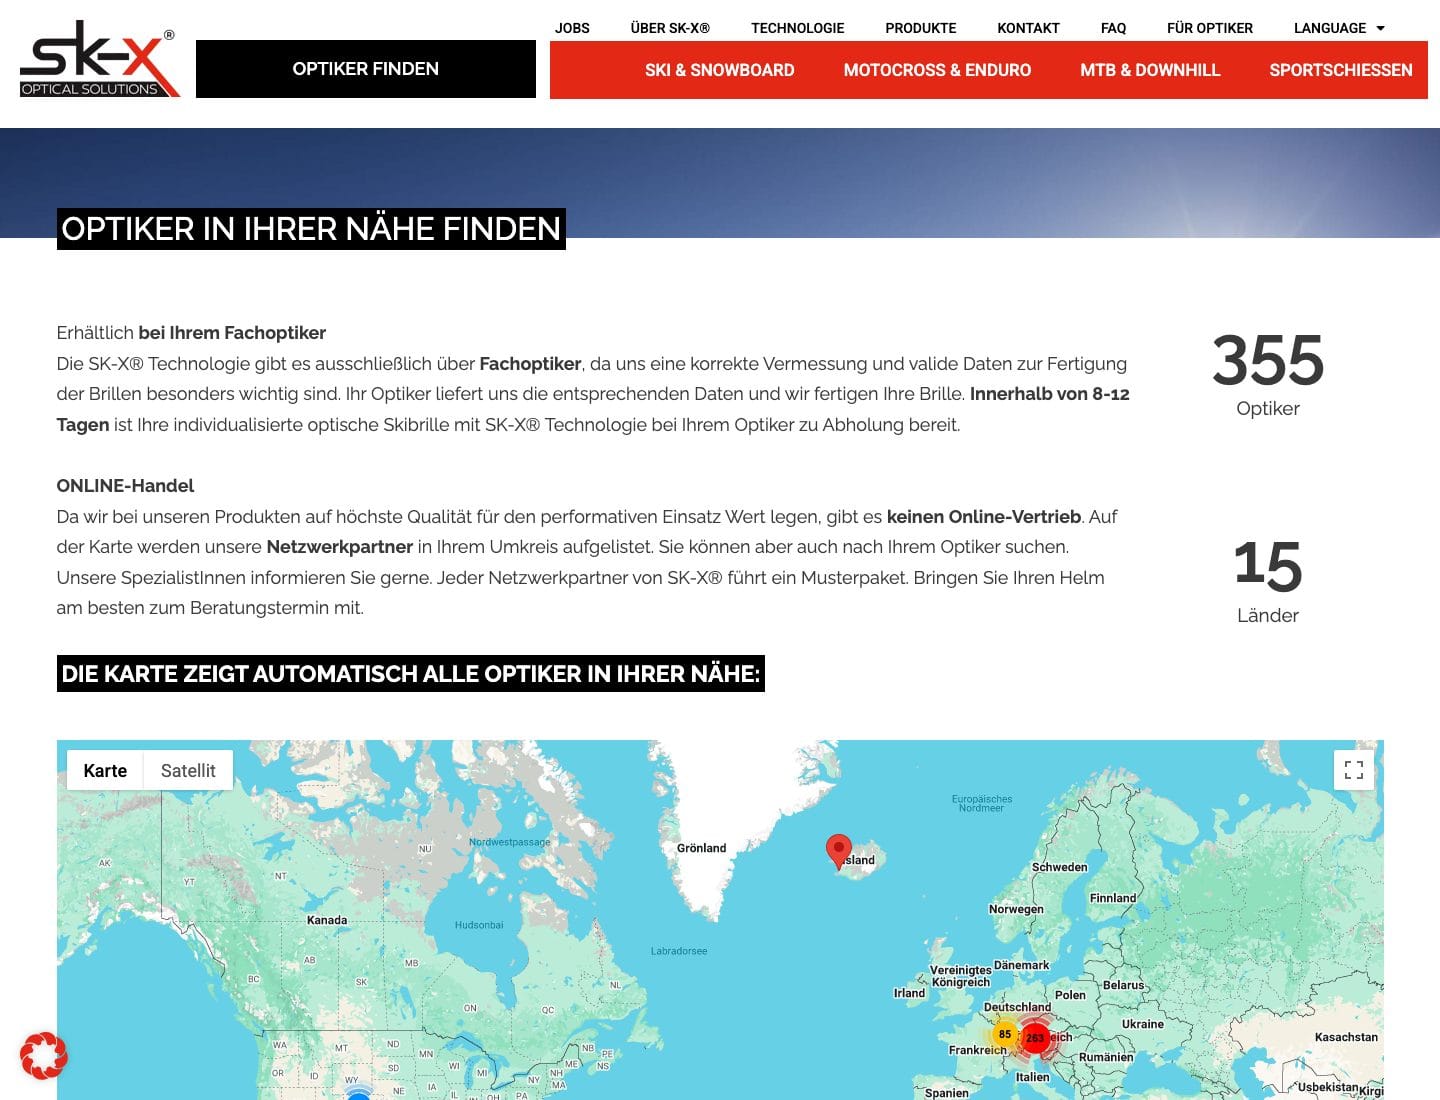Click the SK-X Optical Solutions logo
1440x1100 pixels.
click(99, 60)
